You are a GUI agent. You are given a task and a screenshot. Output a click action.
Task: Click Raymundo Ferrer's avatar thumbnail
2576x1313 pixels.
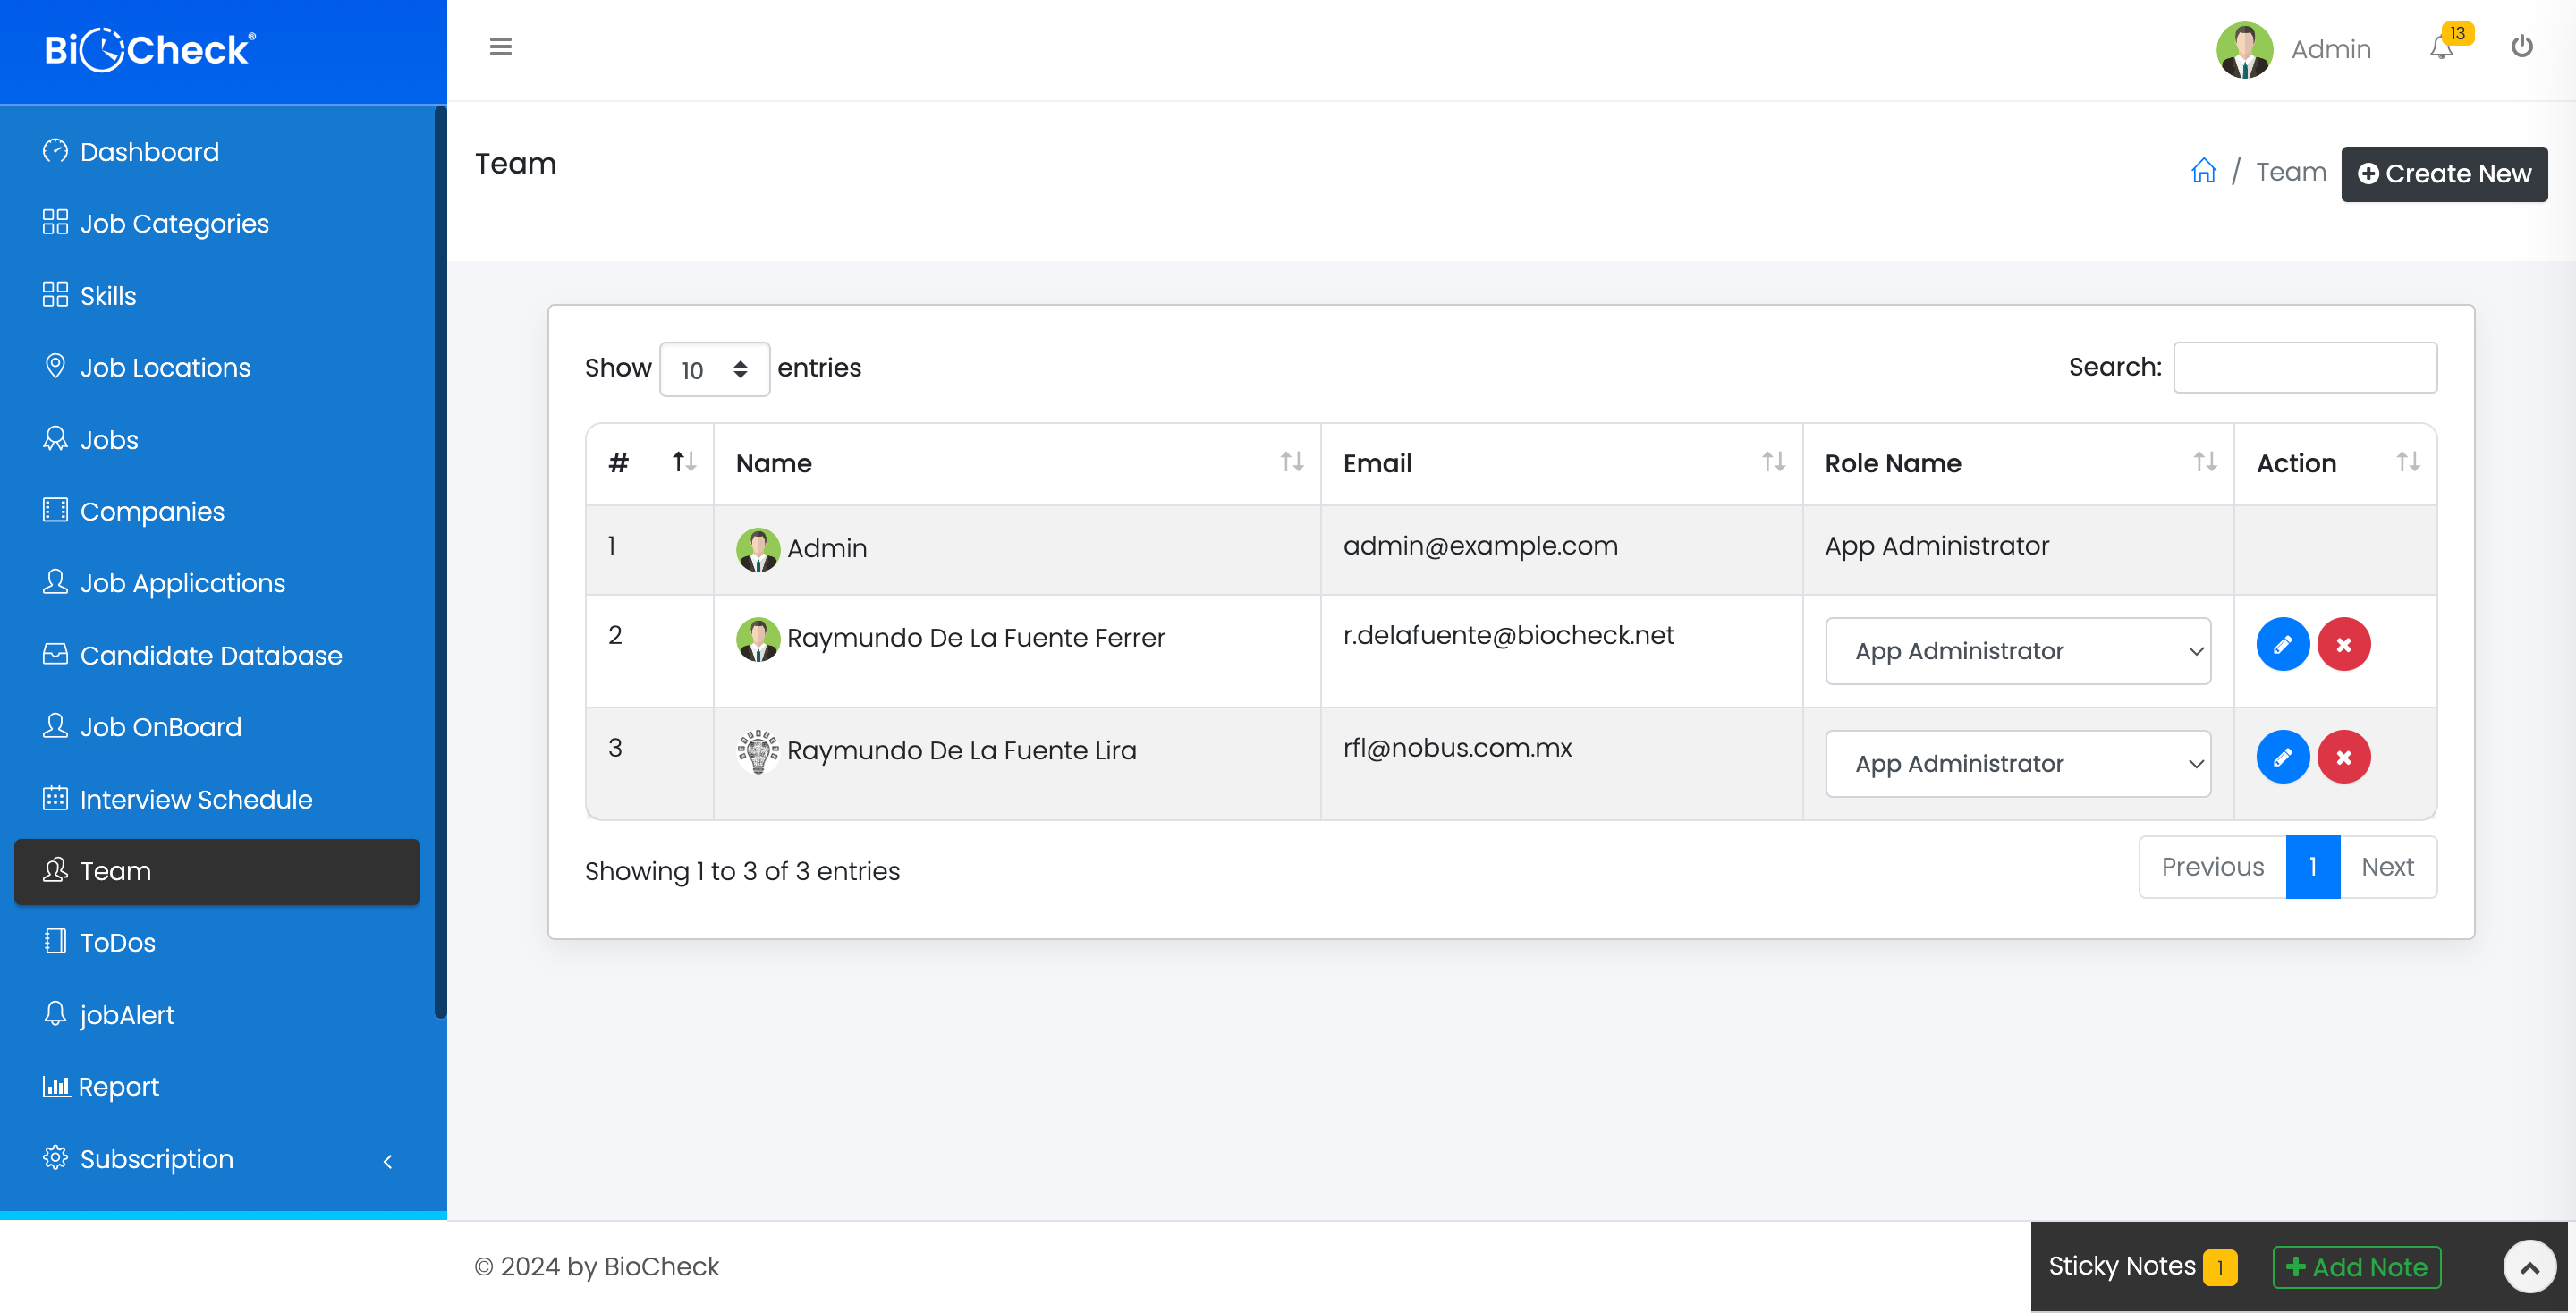pos(758,639)
